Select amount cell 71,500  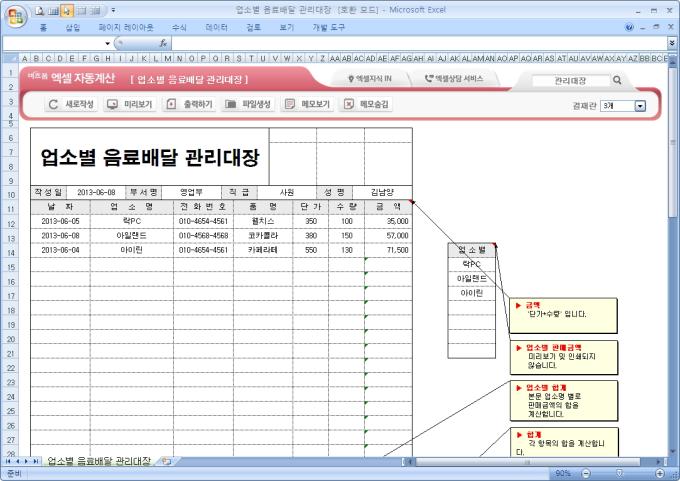pyautogui.click(x=388, y=250)
